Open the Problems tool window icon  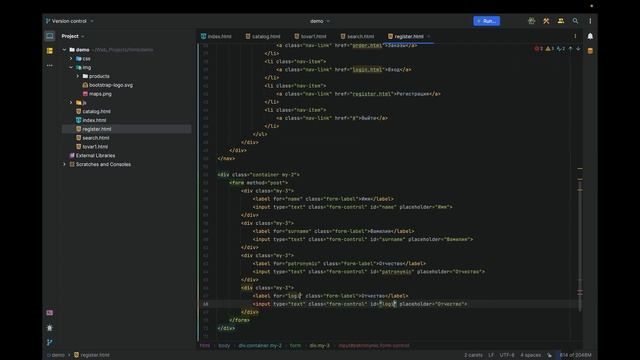click(x=49, y=328)
